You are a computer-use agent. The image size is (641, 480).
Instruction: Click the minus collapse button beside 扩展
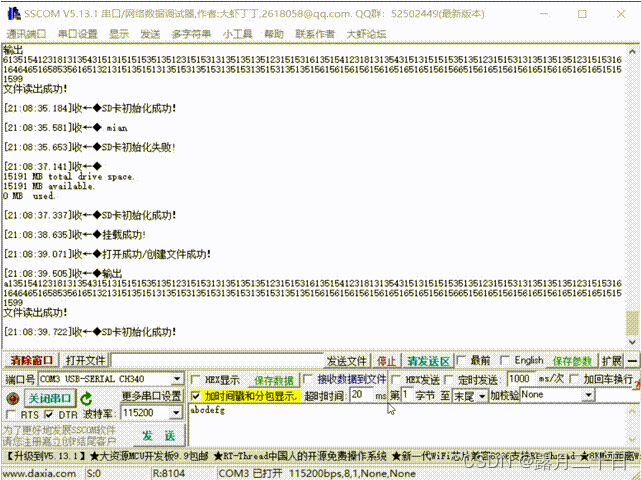(632, 361)
